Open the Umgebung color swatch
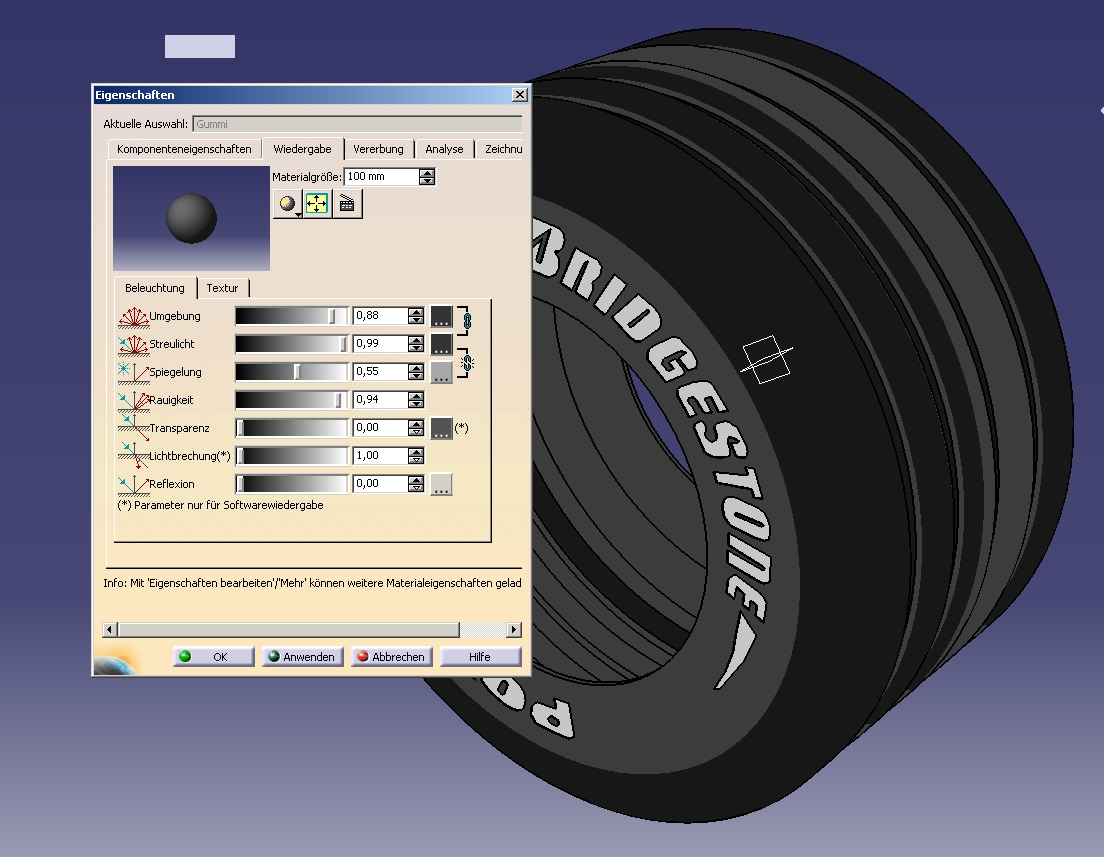Screen dimensions: 1104x857 click(x=441, y=316)
